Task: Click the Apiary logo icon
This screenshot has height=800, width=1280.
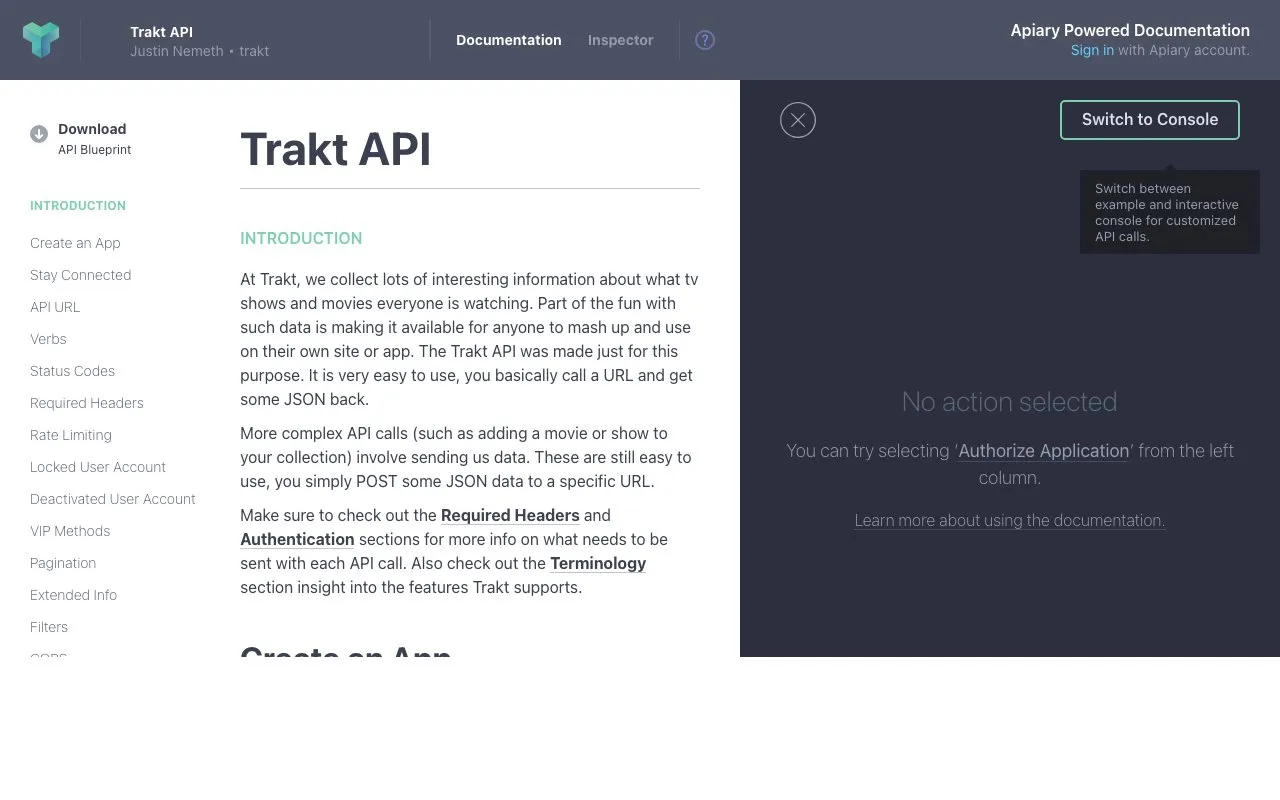Action: (x=41, y=40)
